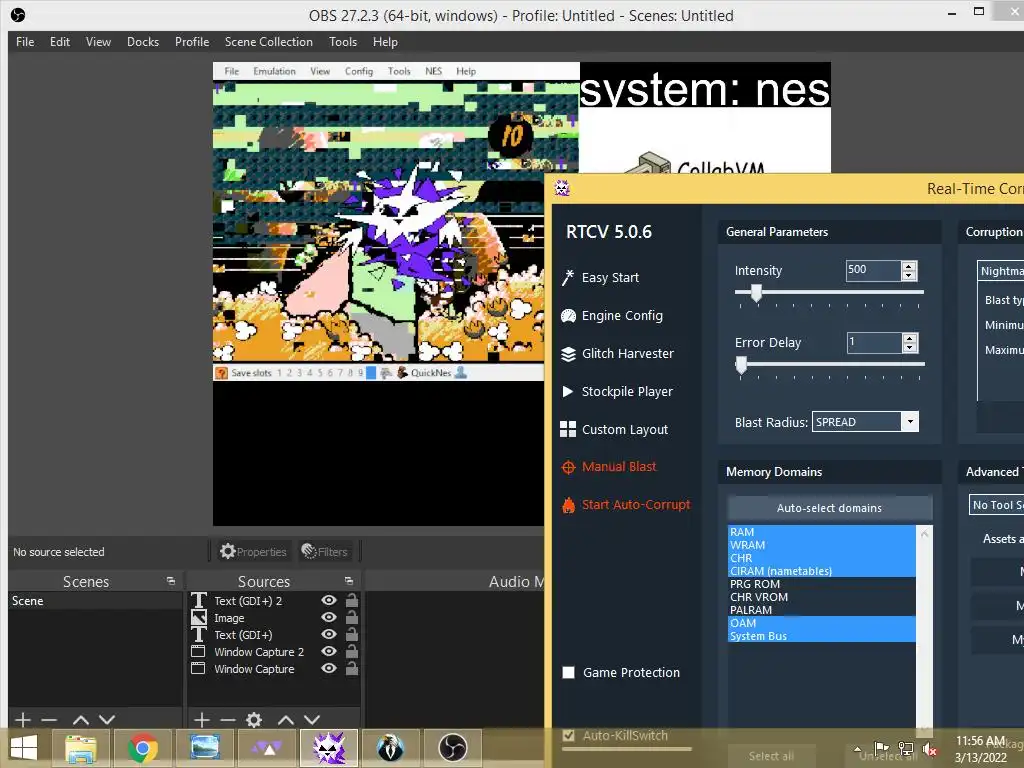Open Easy Start in RTCV sidebar

click(x=600, y=278)
